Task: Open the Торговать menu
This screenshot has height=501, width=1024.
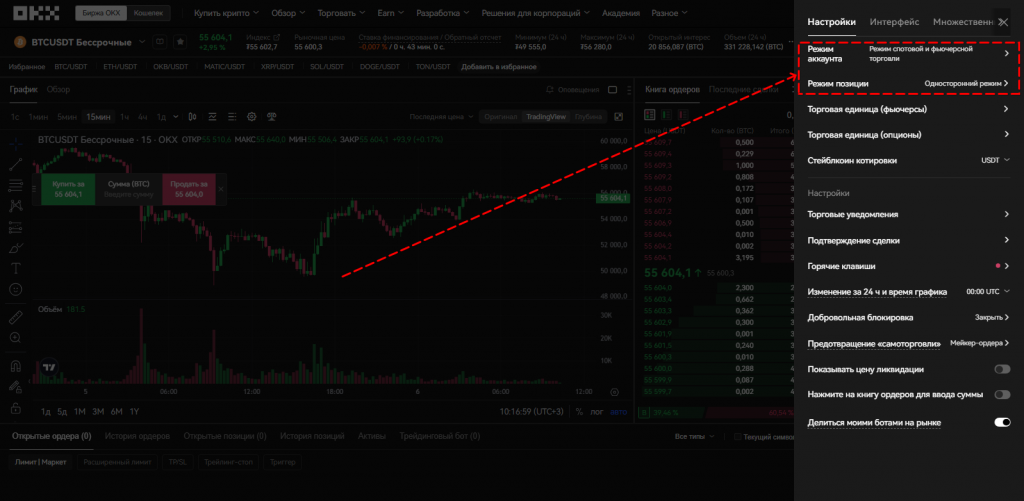Action: coord(341,13)
